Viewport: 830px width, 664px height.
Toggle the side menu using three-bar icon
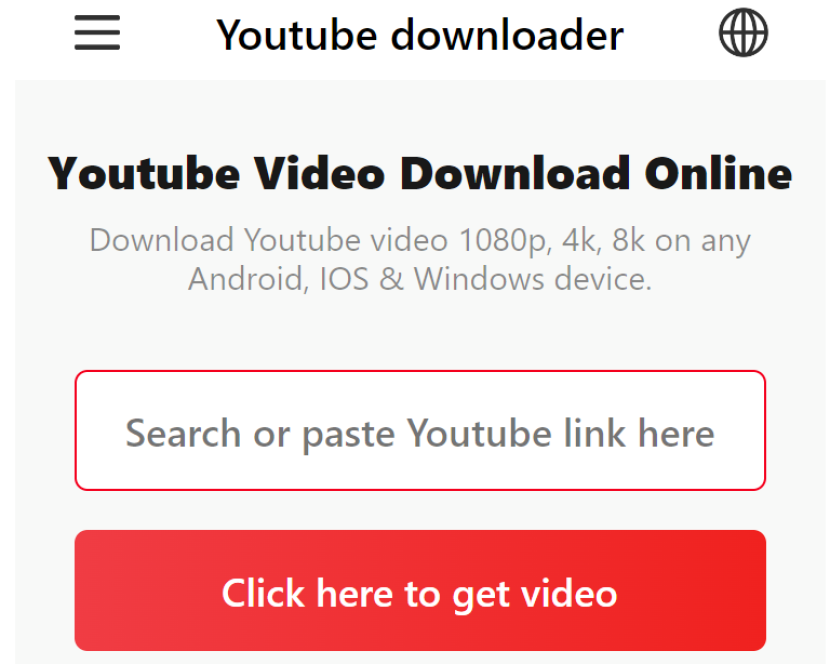click(x=97, y=33)
